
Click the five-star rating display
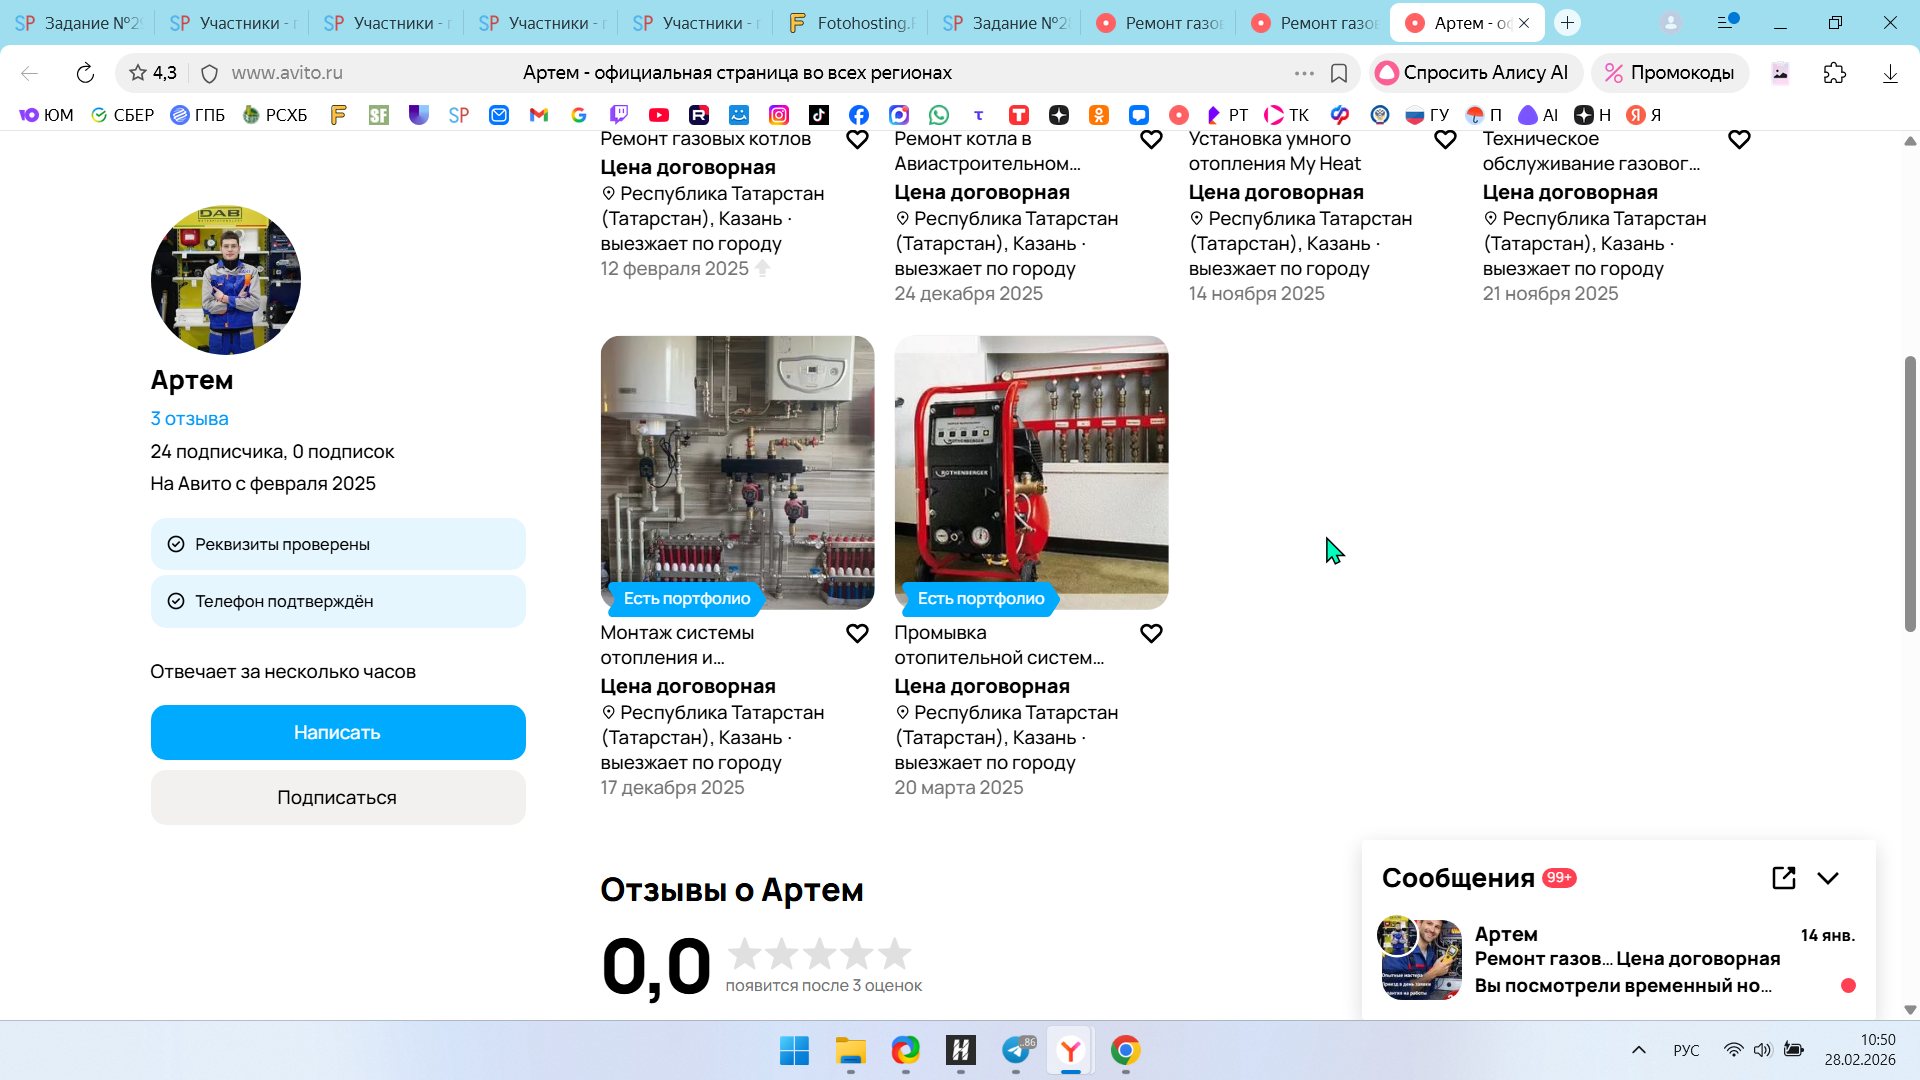coord(819,954)
